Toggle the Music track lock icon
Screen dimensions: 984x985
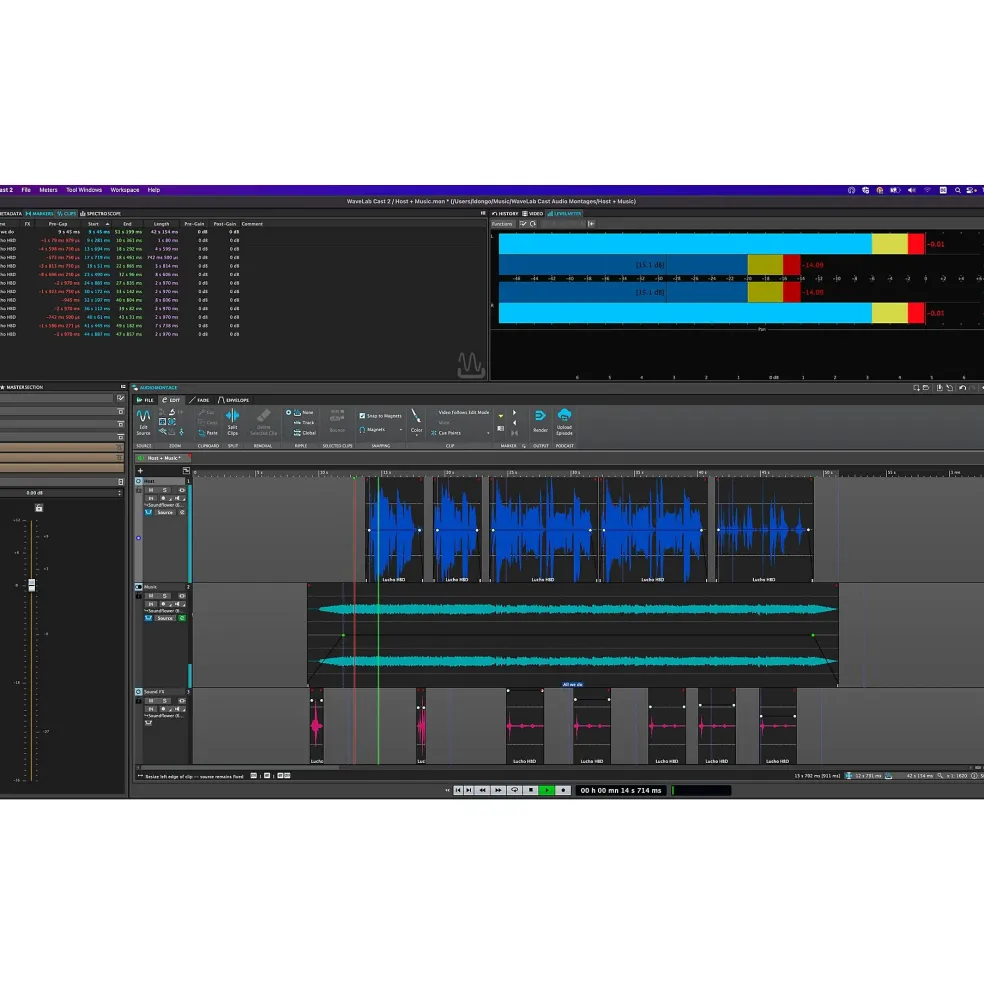[x=139, y=596]
